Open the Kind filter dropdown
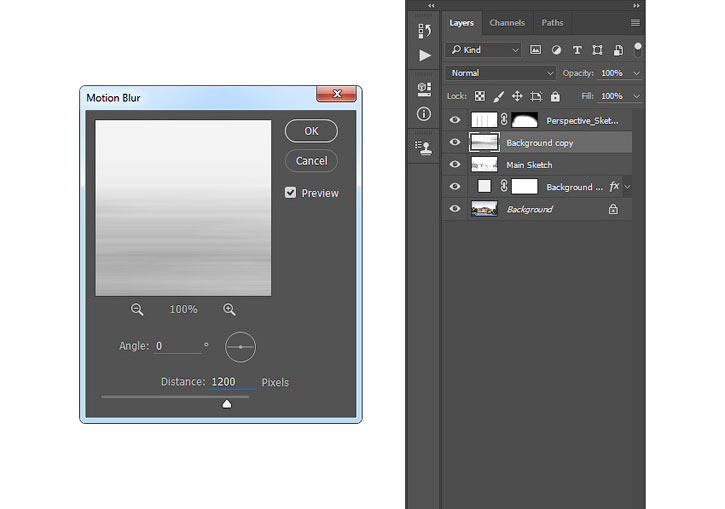Viewport: 725px width, 509px height. [x=484, y=49]
